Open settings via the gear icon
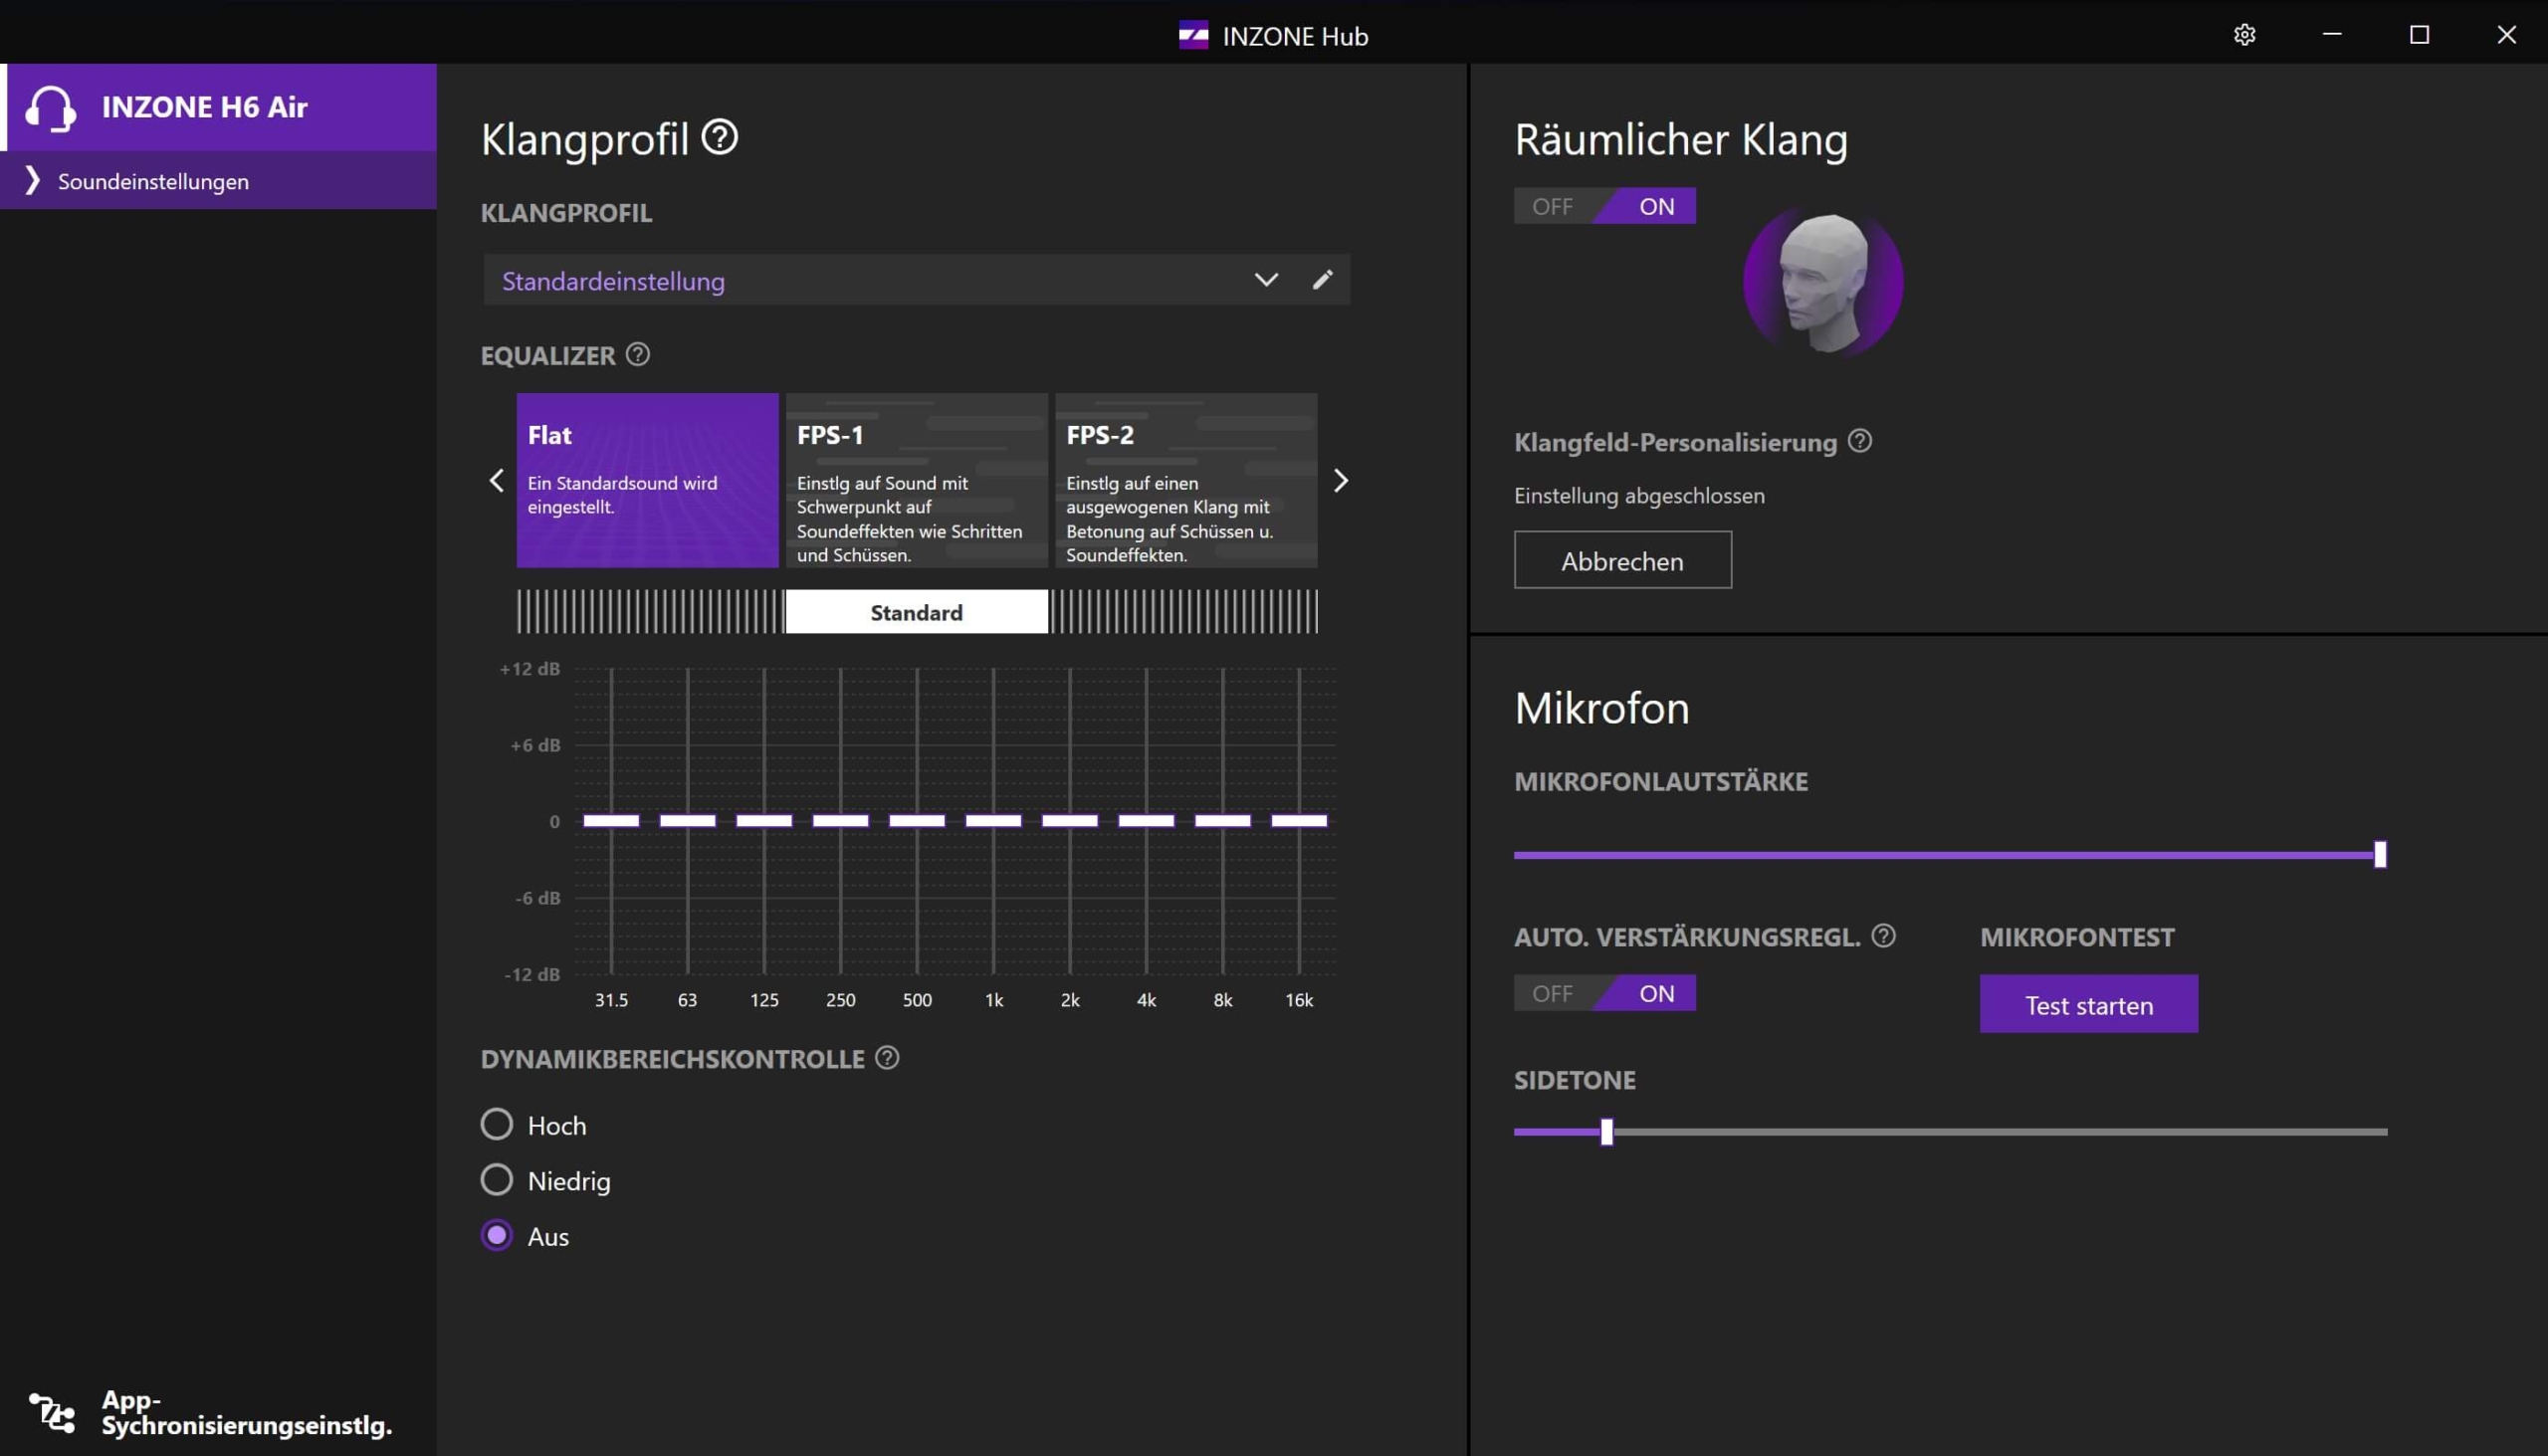2548x1456 pixels. point(2244,35)
